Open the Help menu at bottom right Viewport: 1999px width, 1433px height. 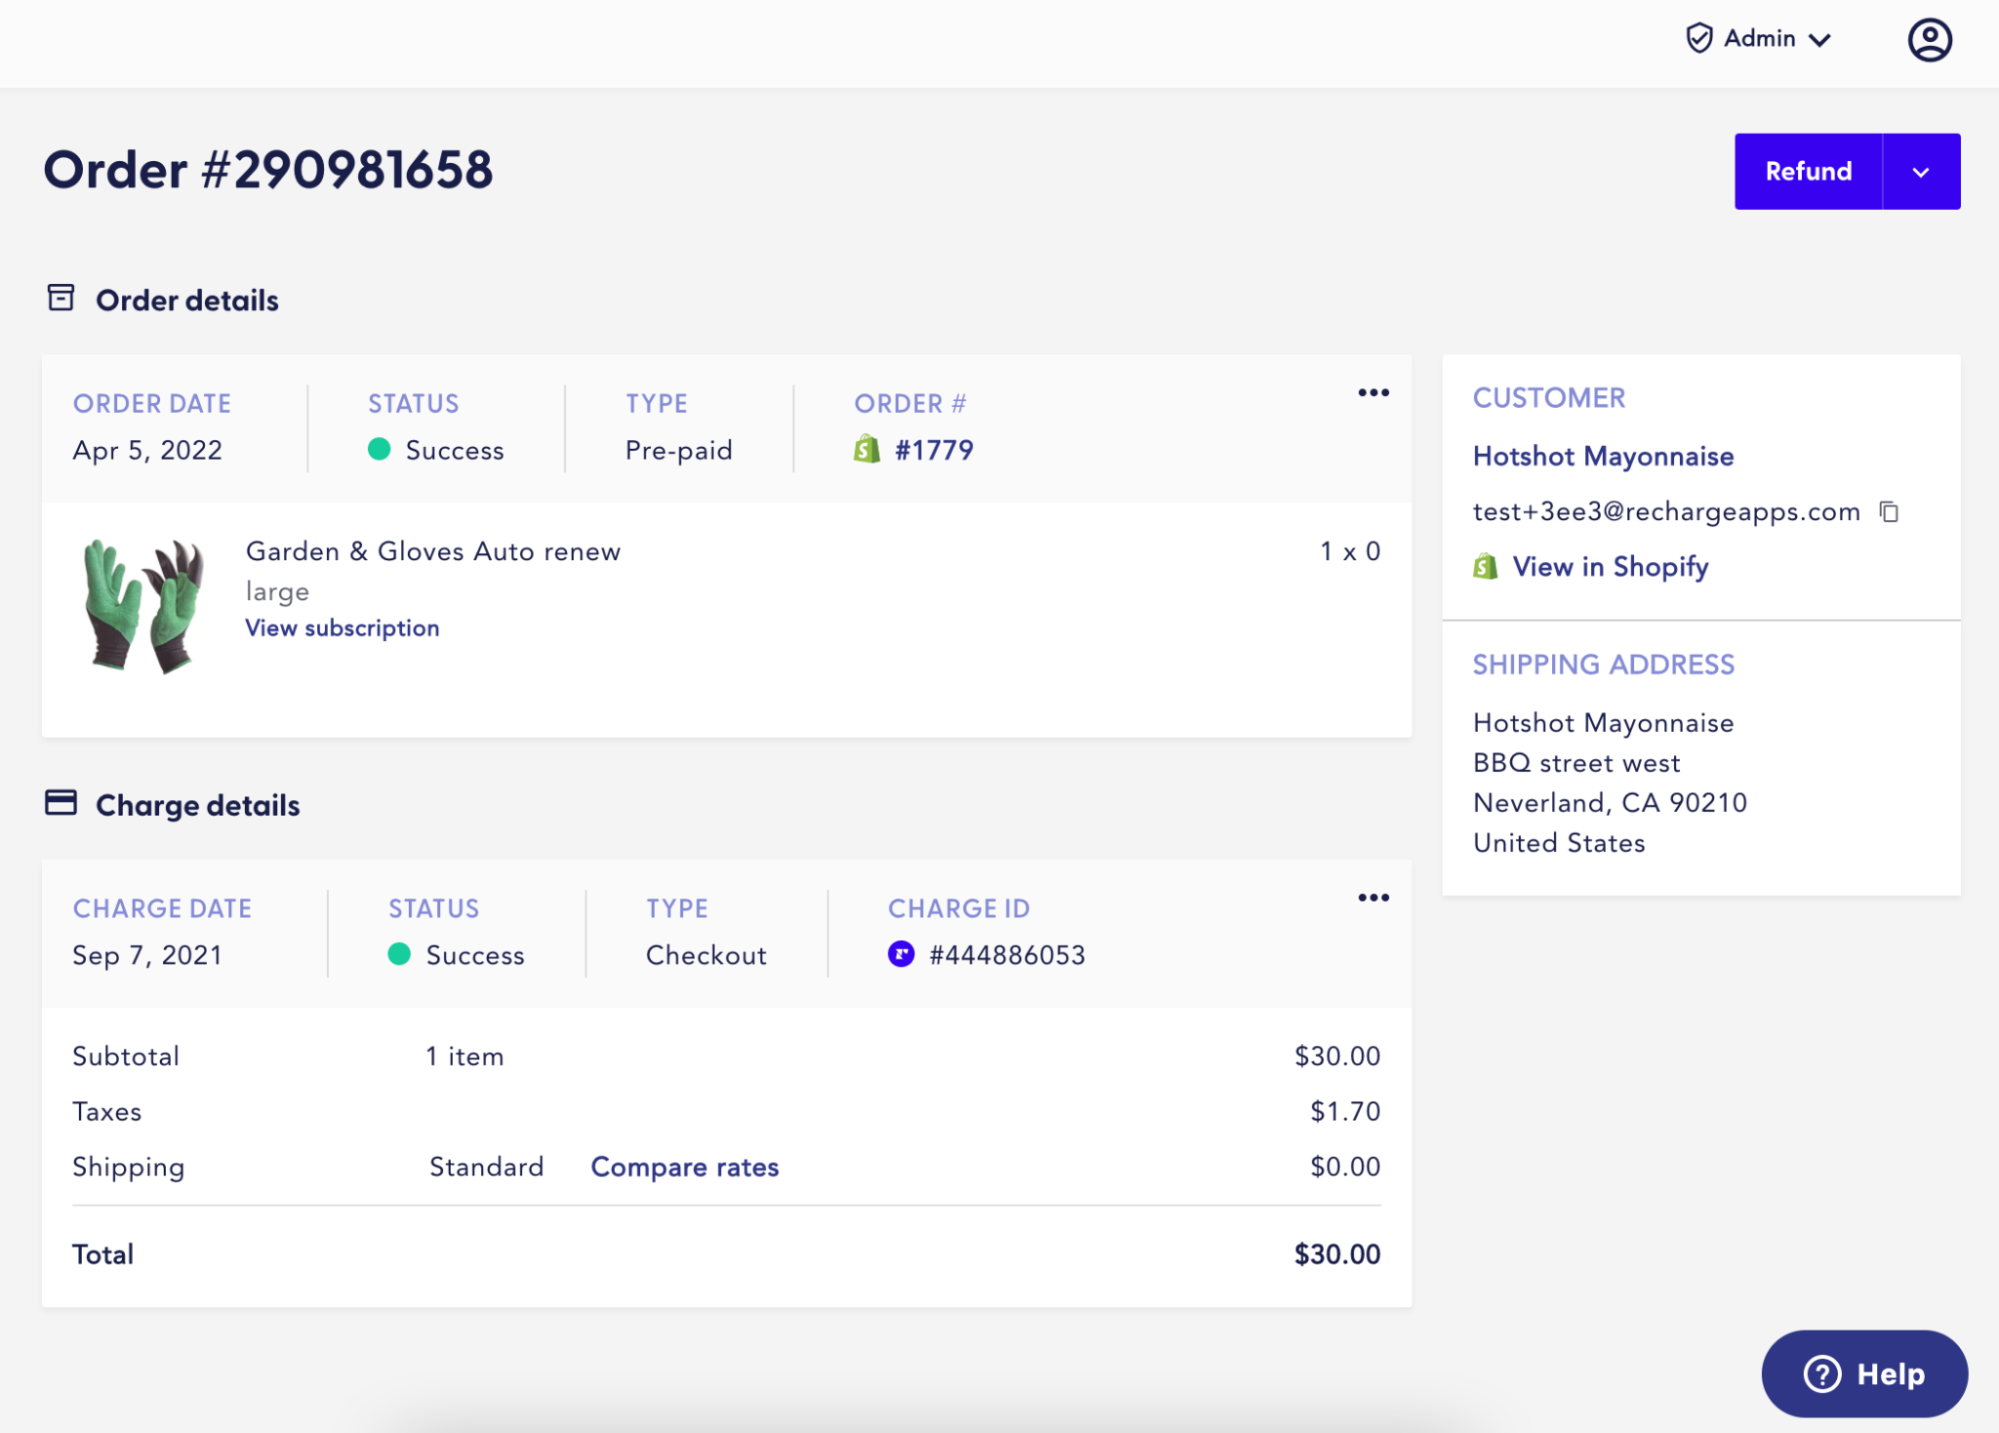coord(1863,1374)
